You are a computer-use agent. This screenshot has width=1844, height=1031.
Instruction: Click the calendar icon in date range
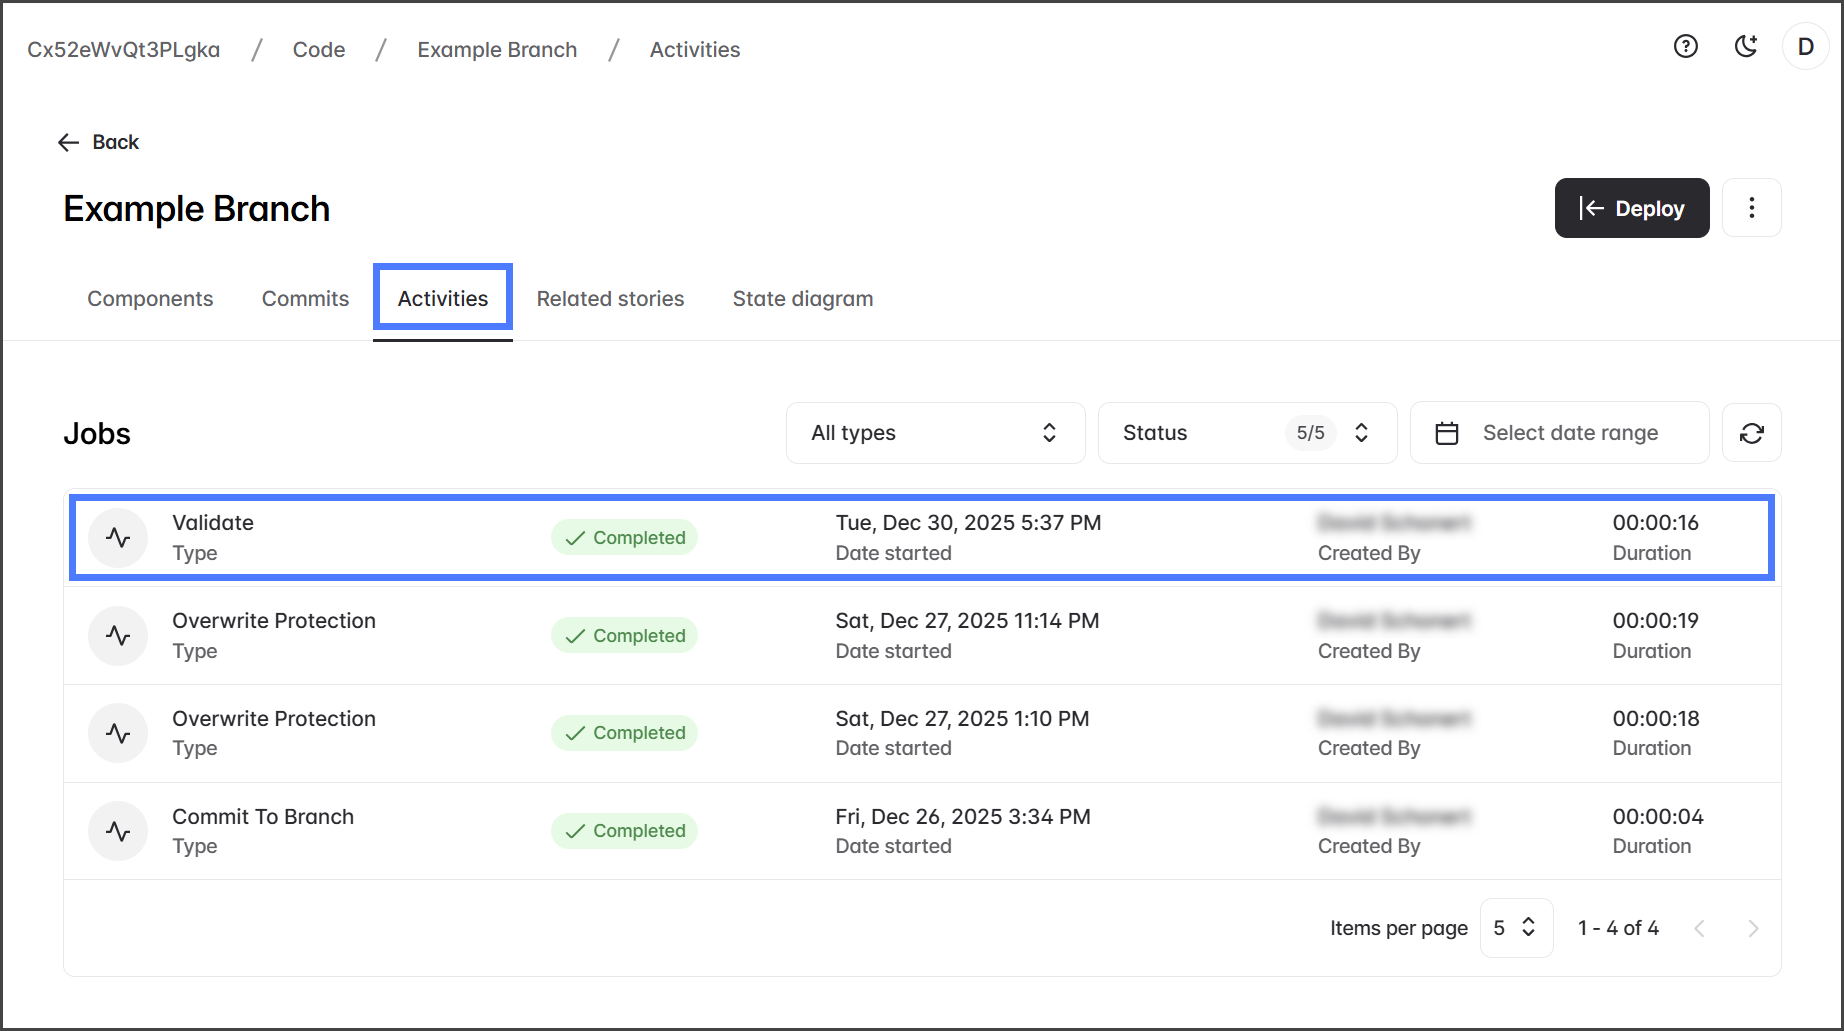click(x=1447, y=433)
